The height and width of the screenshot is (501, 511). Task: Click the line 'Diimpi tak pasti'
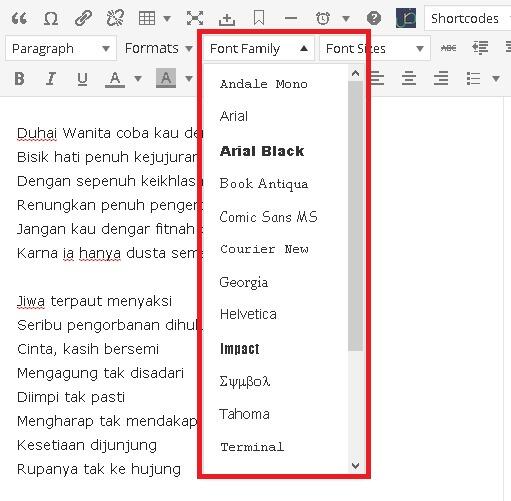pos(71,397)
